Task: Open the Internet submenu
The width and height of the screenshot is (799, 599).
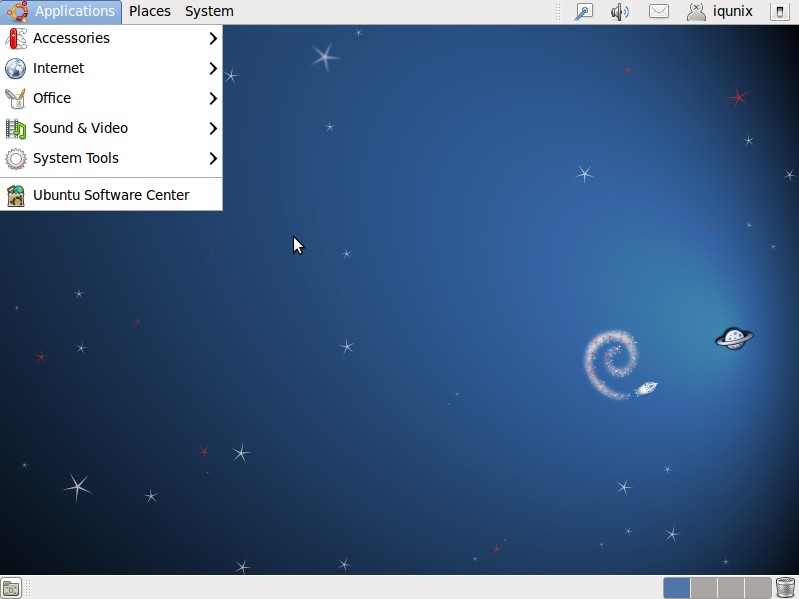Action: (111, 68)
